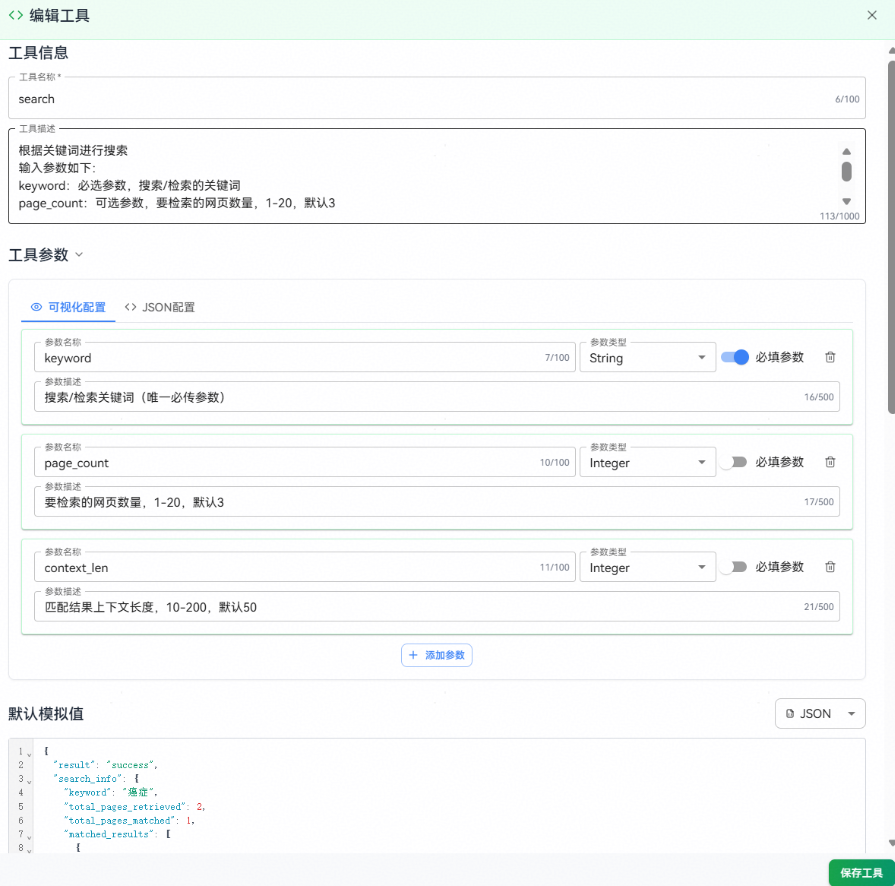Image resolution: width=895 pixels, height=886 pixels.
Task: Turn off required toggle for keyword
Action: pyautogui.click(x=735, y=357)
